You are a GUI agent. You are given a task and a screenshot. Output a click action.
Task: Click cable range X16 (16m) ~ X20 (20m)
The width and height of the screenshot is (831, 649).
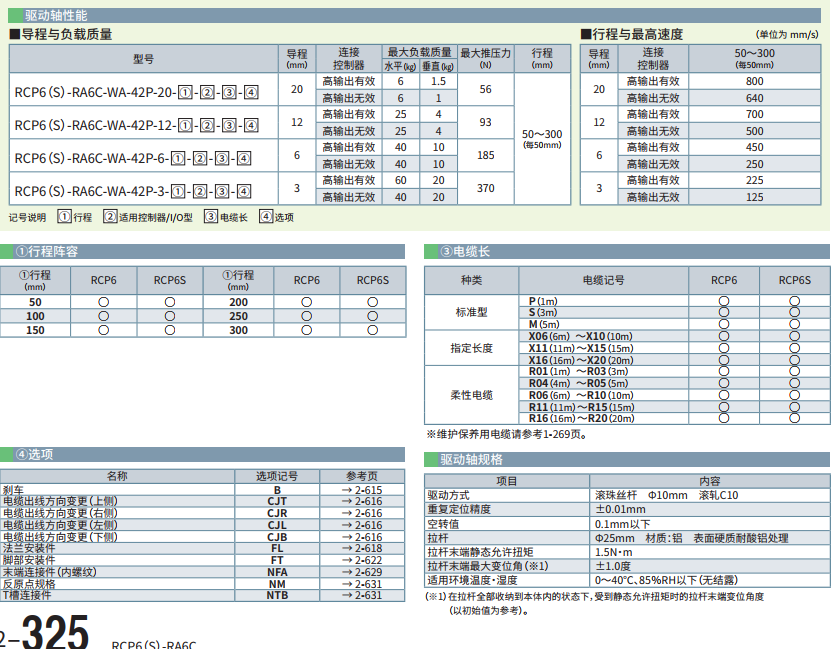click(581, 360)
